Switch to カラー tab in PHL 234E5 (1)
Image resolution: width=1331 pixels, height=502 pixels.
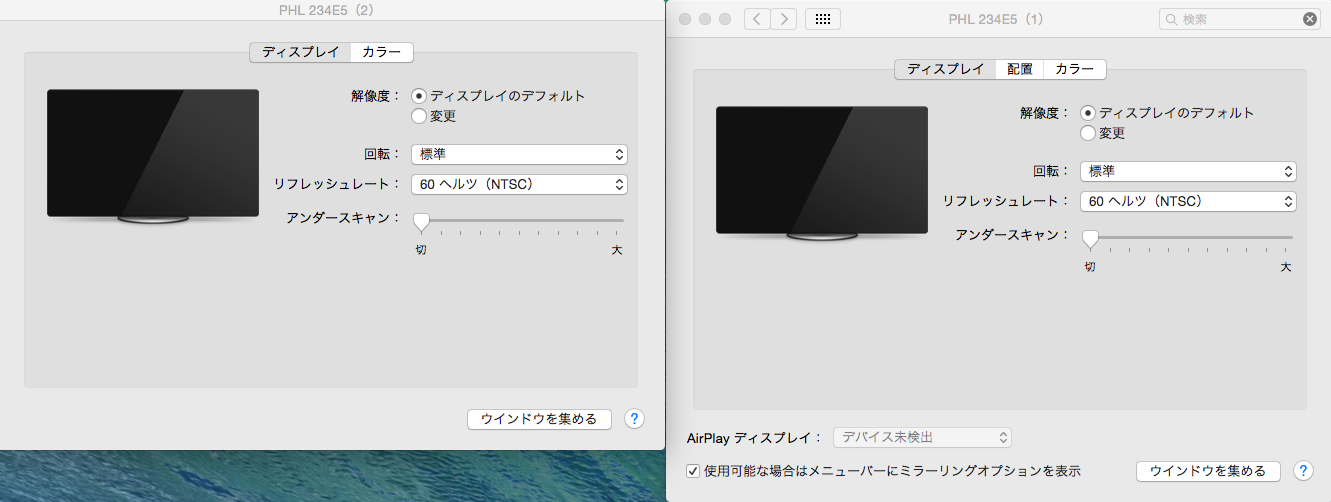1075,69
